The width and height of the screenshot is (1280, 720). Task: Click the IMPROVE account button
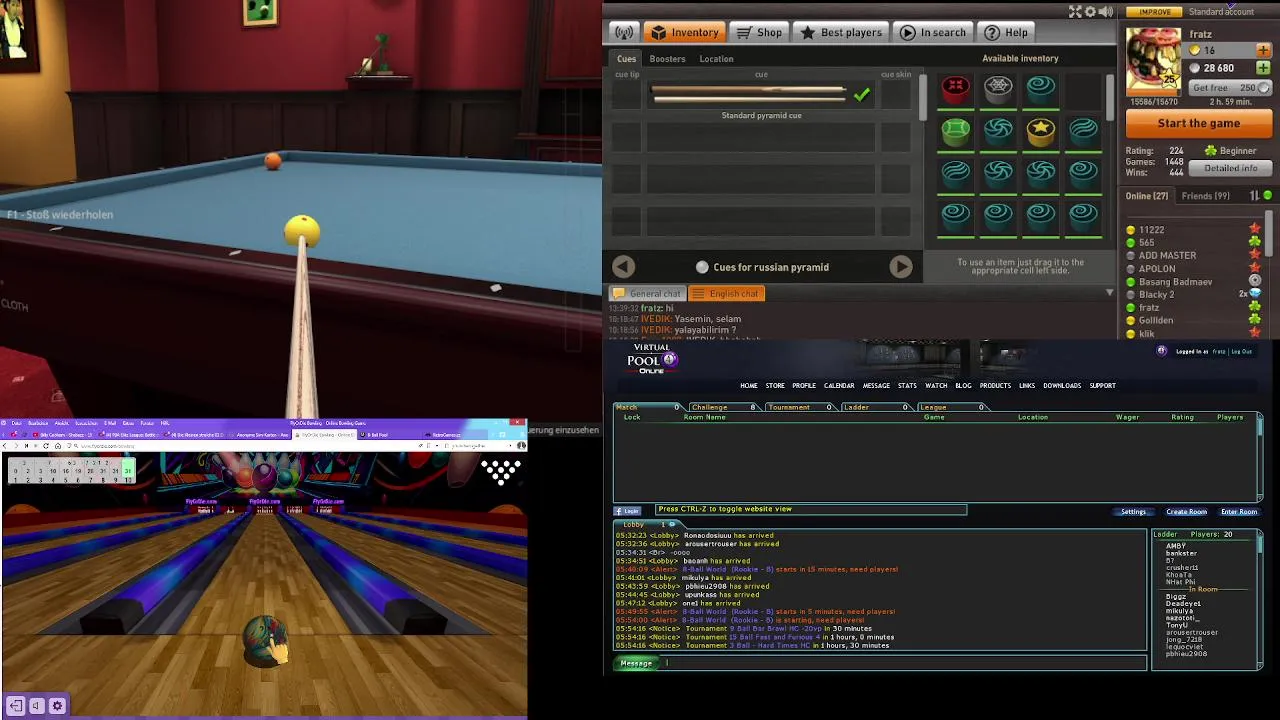(x=1155, y=12)
